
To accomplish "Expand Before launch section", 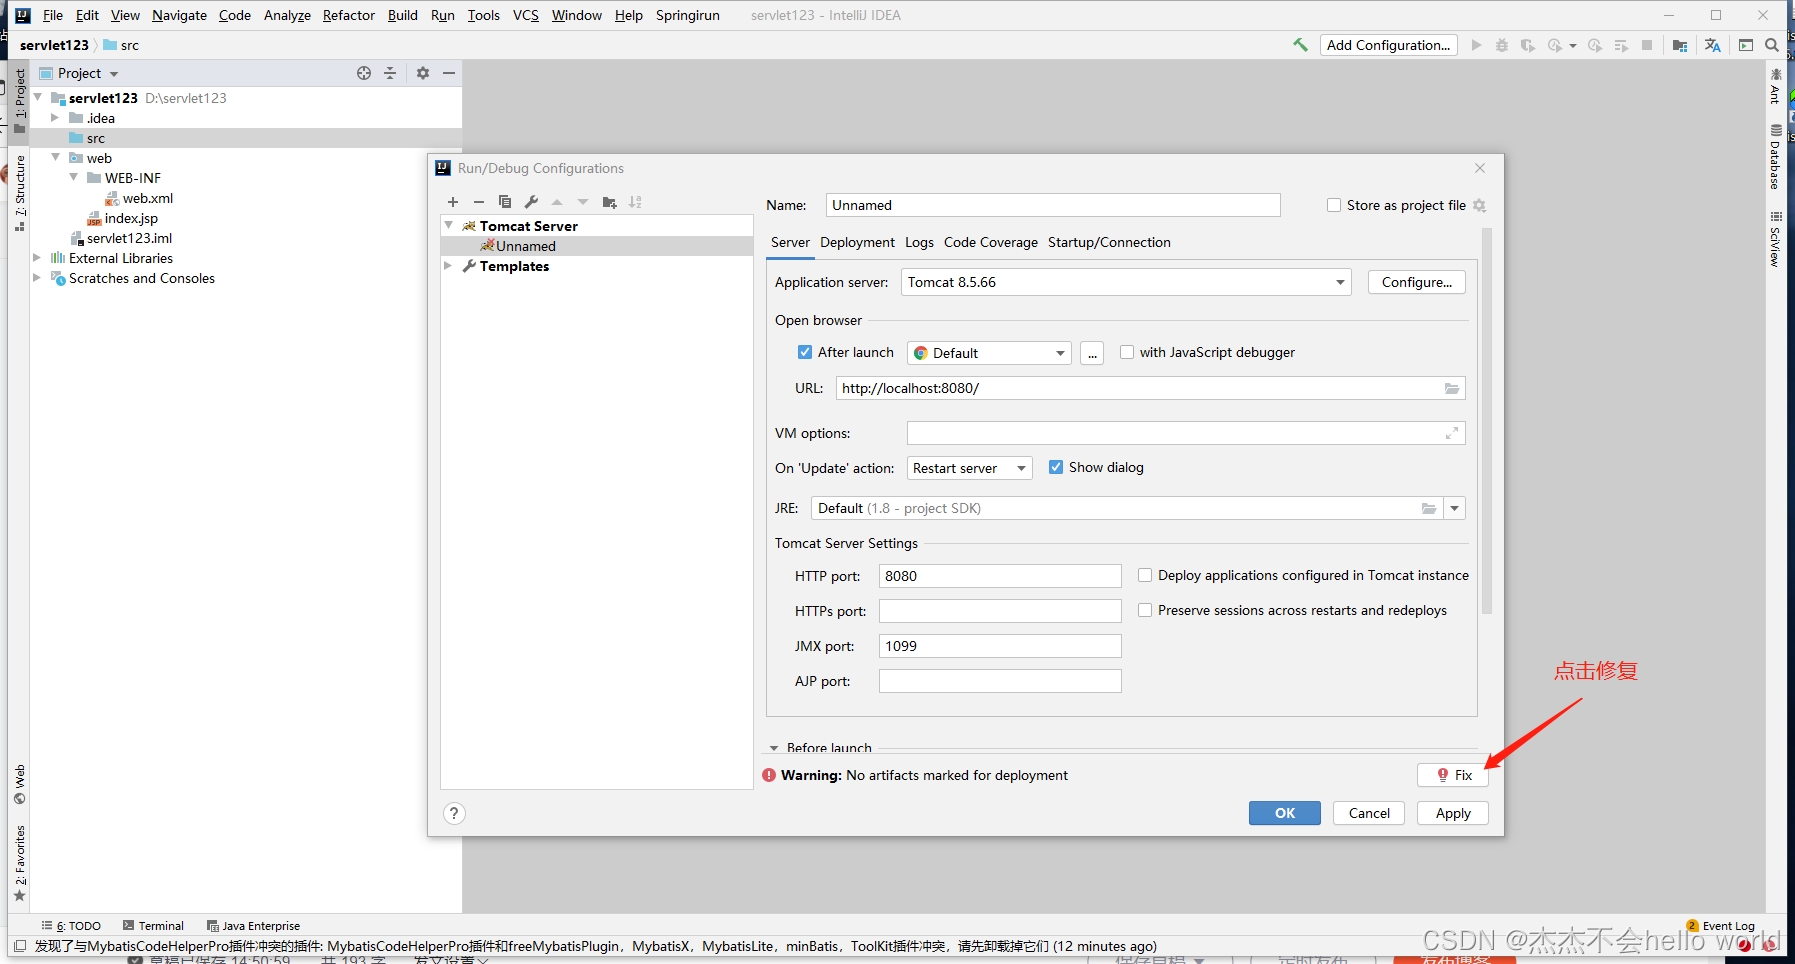I will [x=774, y=748].
